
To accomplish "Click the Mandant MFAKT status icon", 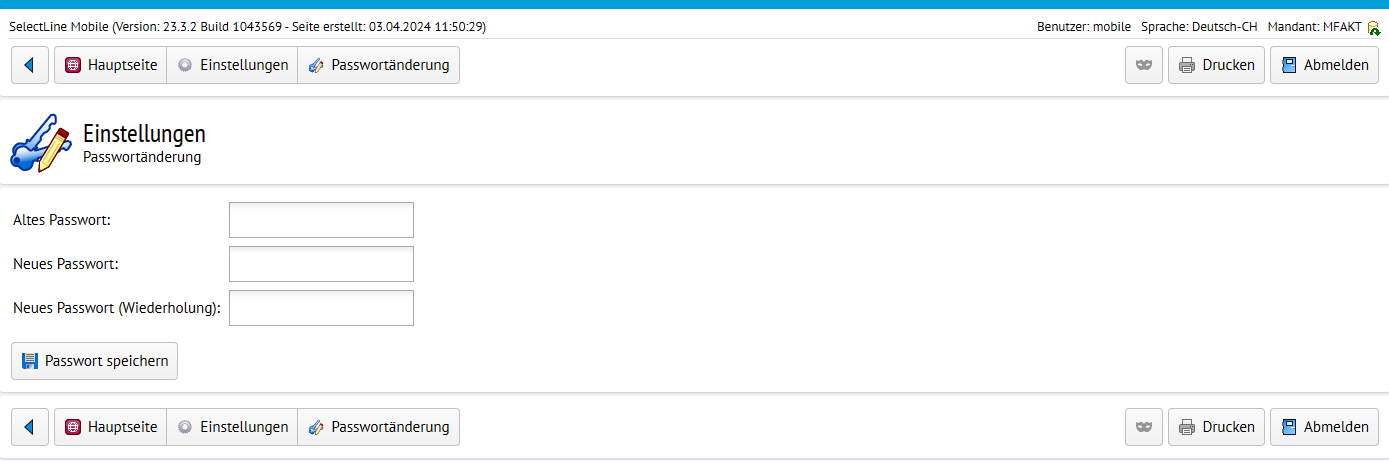I will click(1374, 28).
